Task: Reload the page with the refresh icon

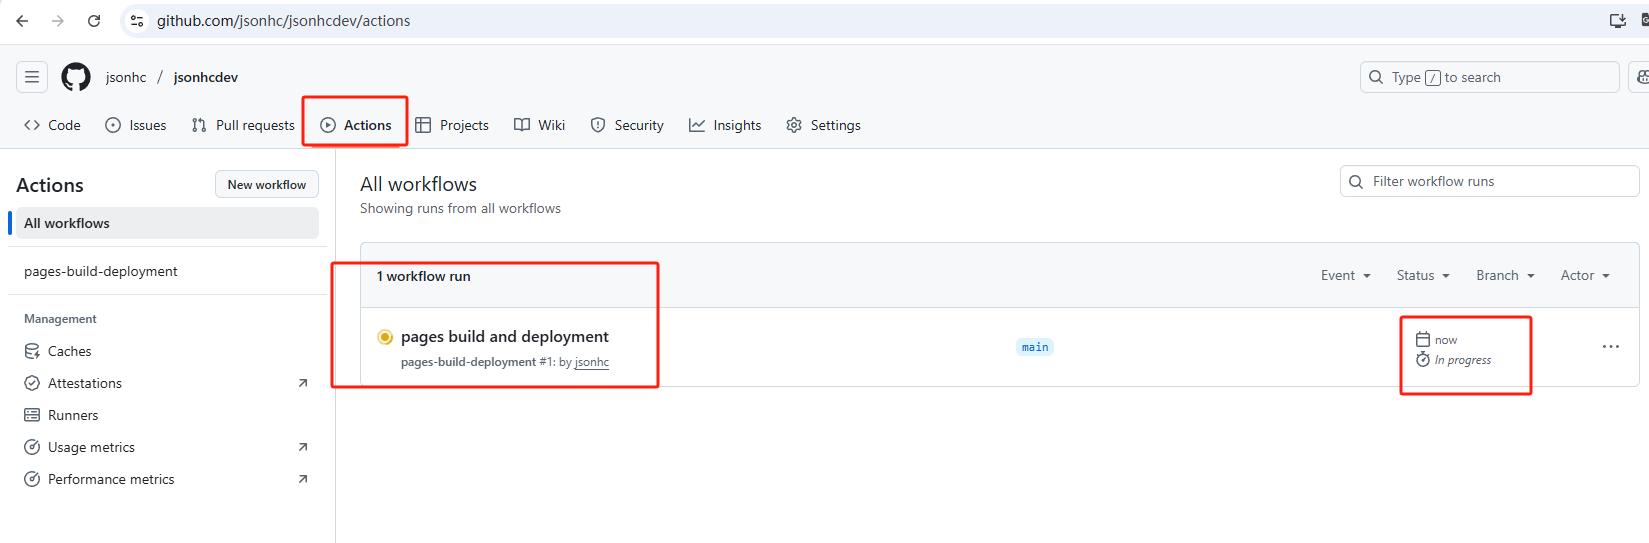Action: (x=94, y=21)
